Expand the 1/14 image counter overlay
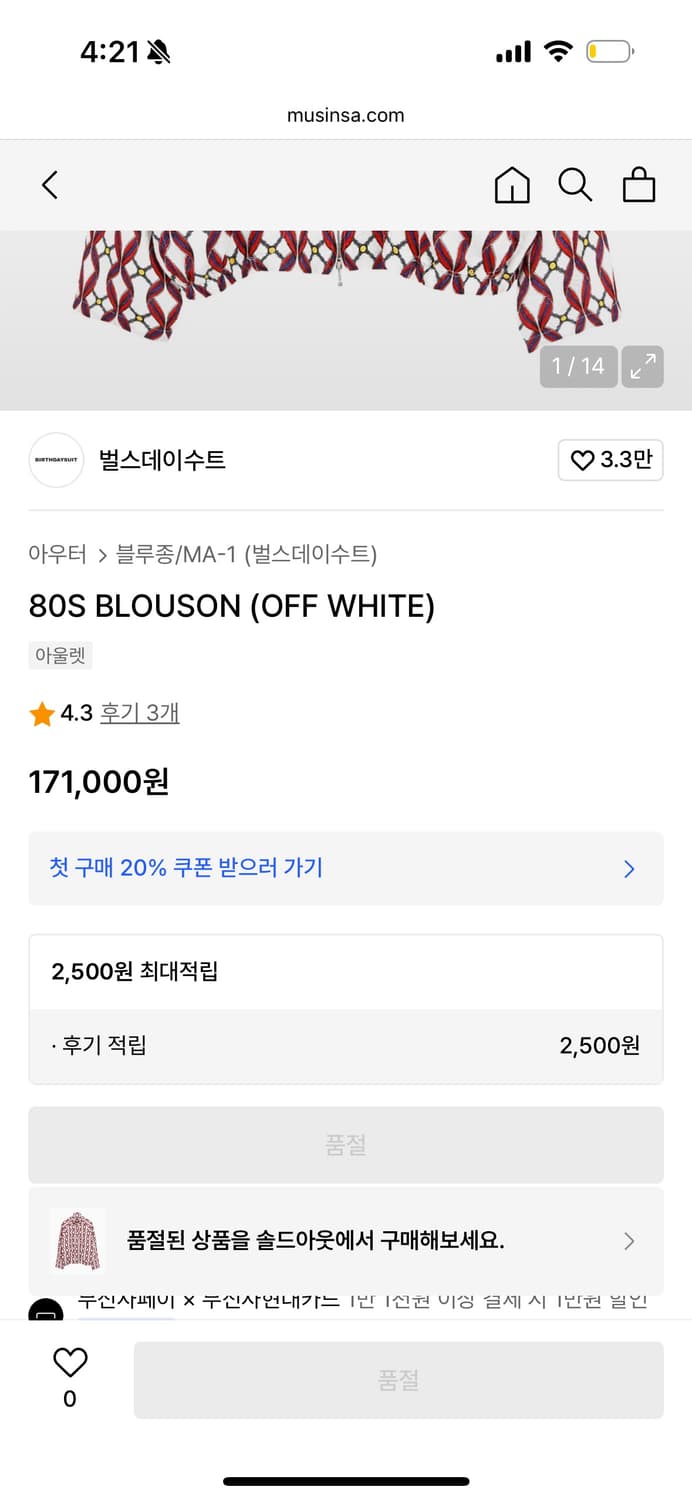Viewport: 692px width, 1500px height. click(578, 366)
